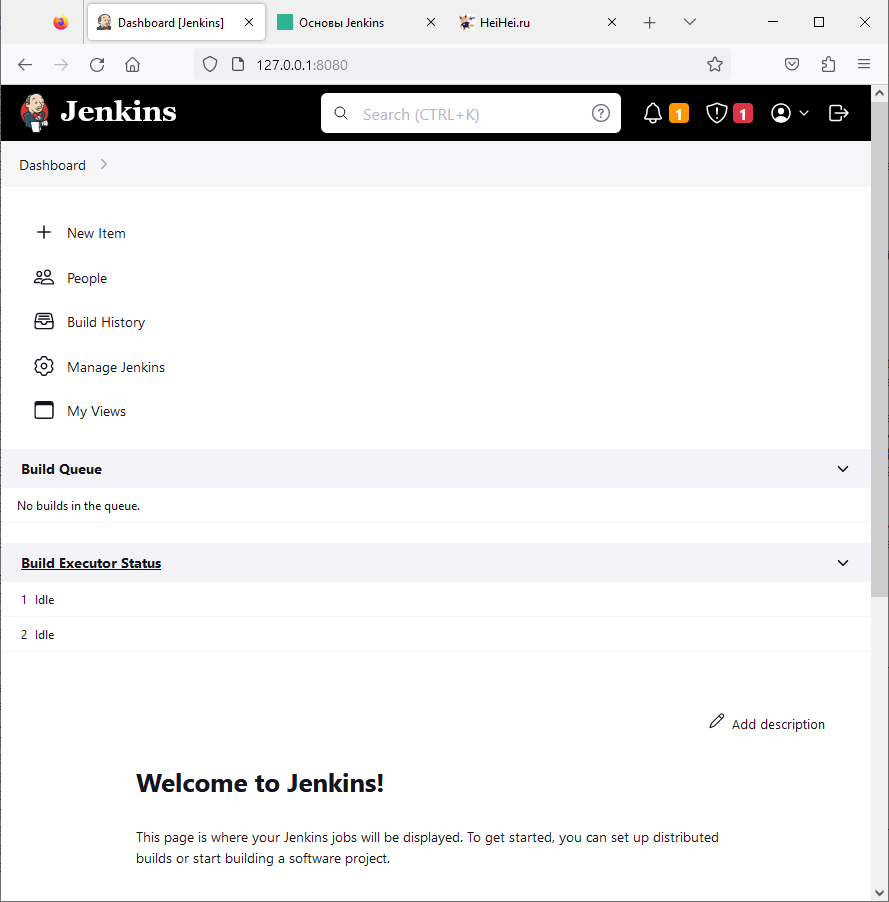
Task: Open the Build History link
Action: click(106, 322)
